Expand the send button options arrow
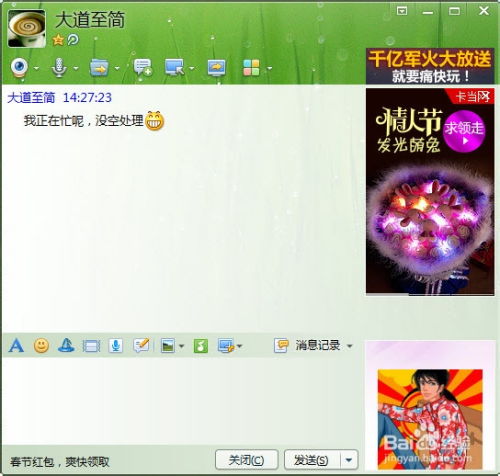This screenshot has width=500, height=476. (x=349, y=460)
